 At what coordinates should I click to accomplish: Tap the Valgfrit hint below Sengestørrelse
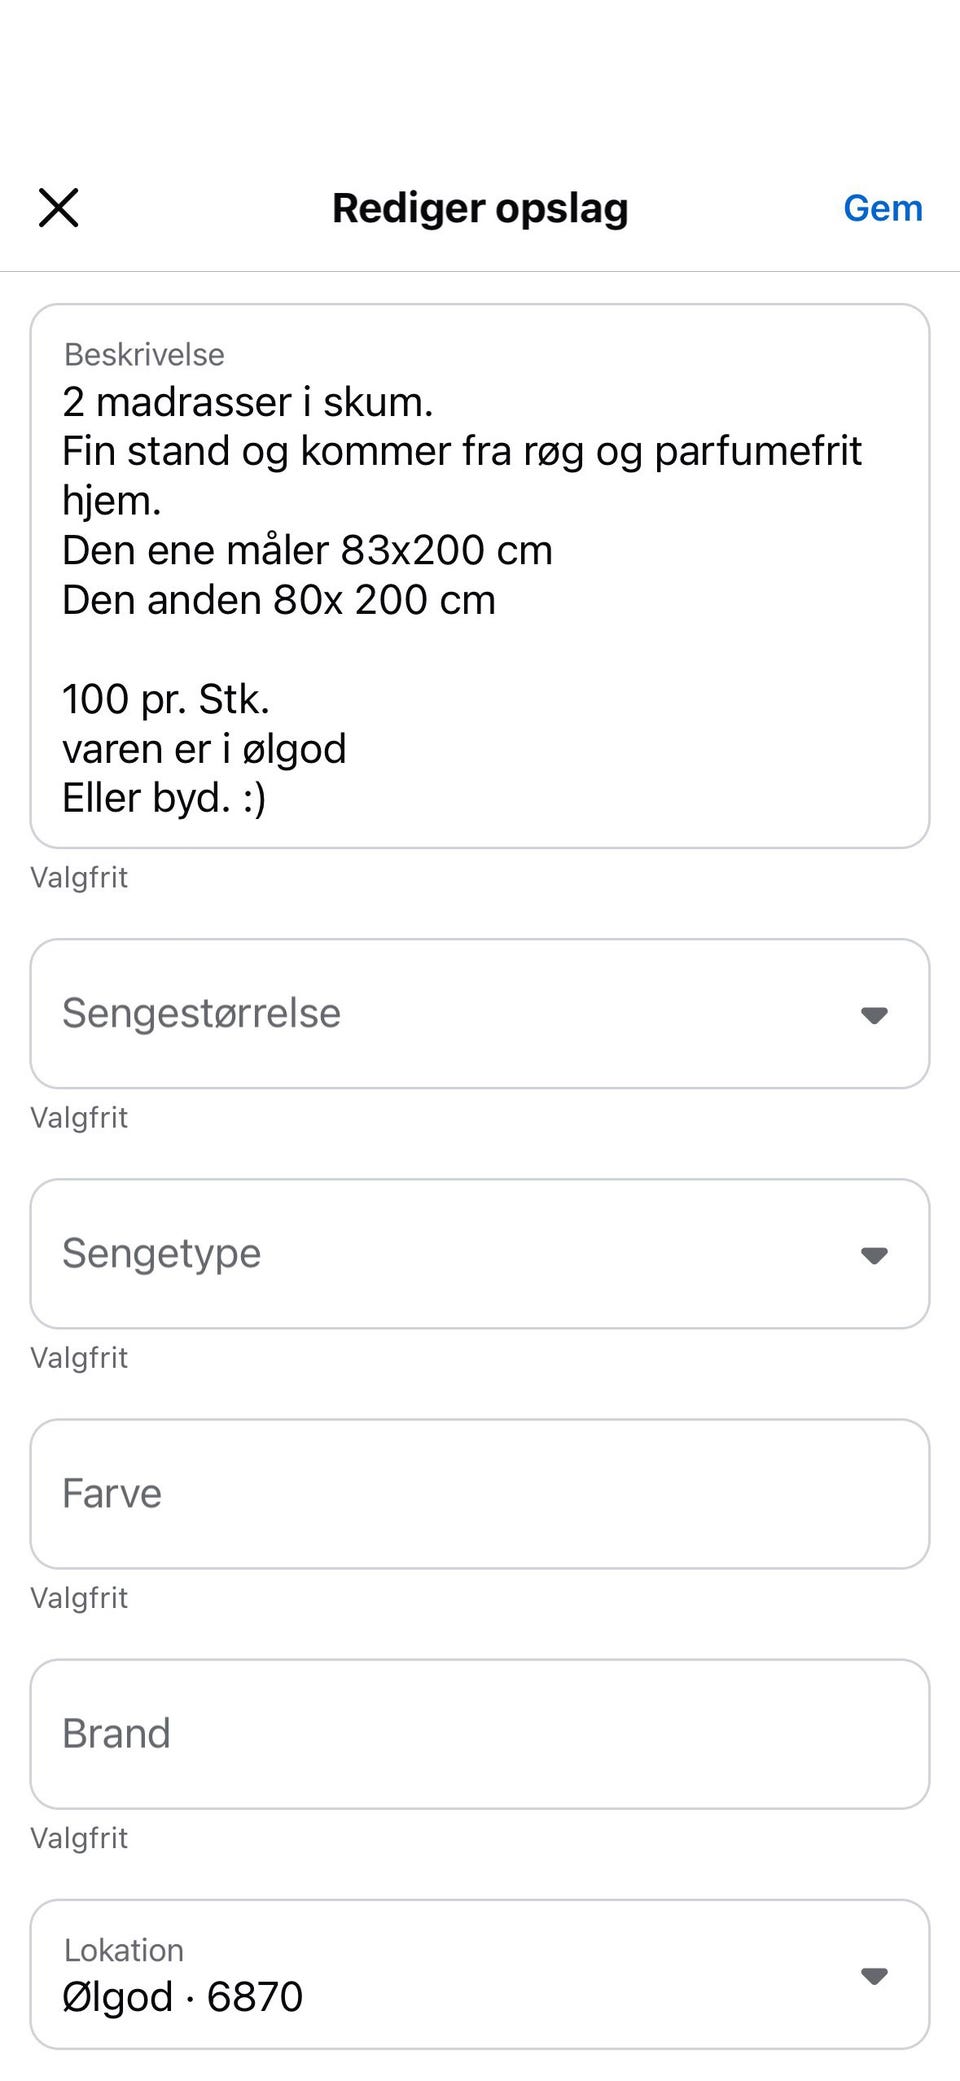79,1117
